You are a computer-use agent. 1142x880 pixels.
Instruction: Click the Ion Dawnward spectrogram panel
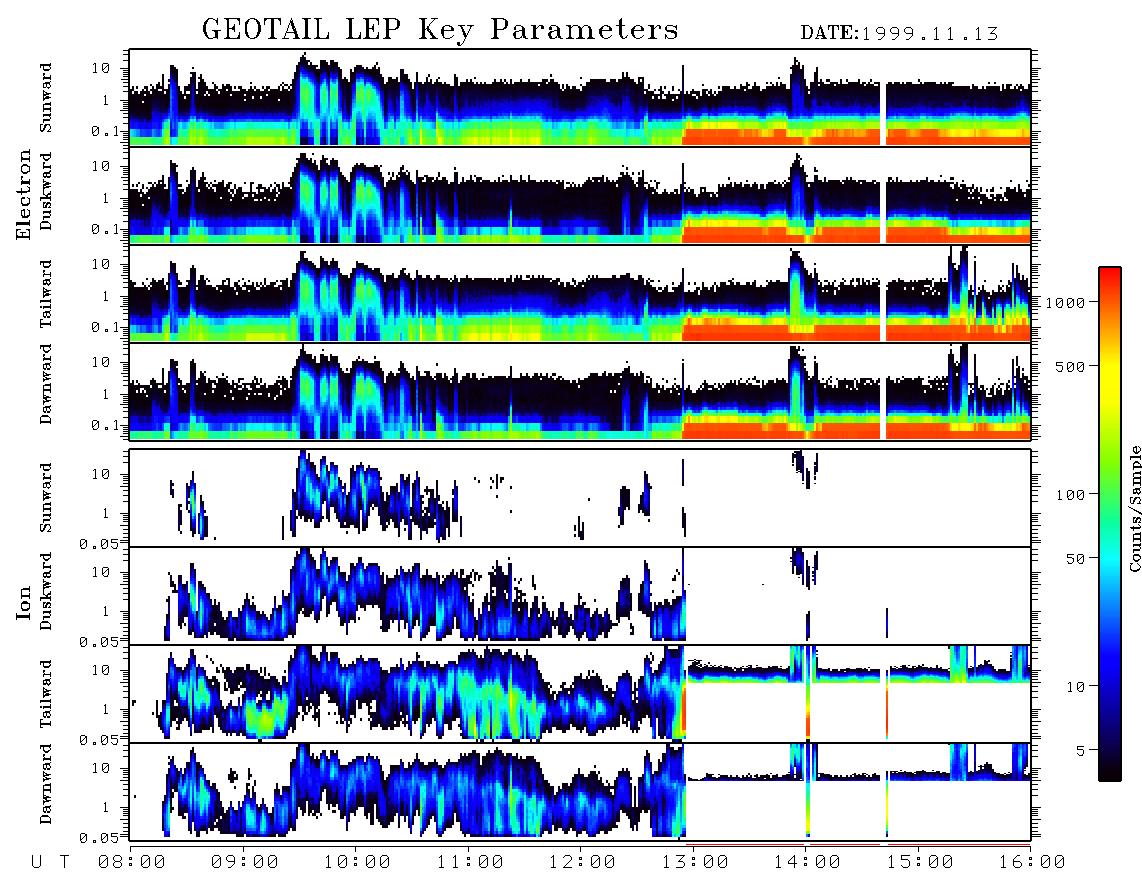(580, 792)
